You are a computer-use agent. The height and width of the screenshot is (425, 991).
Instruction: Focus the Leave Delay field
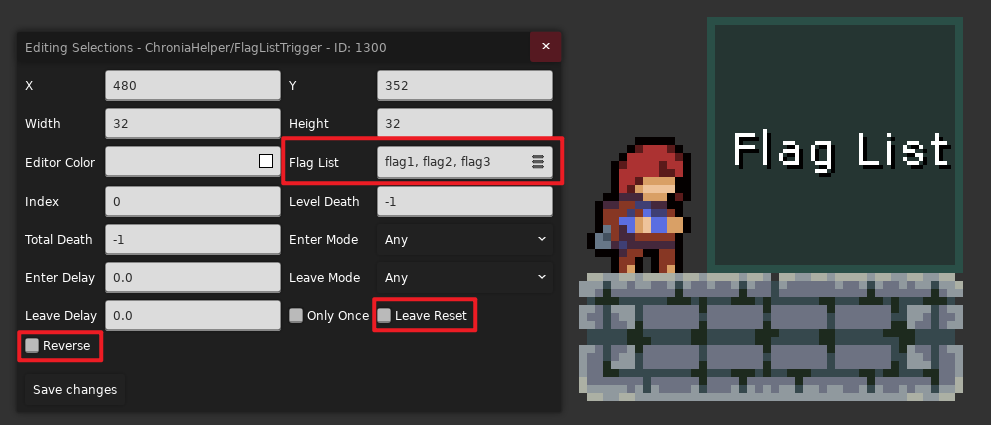click(193, 315)
